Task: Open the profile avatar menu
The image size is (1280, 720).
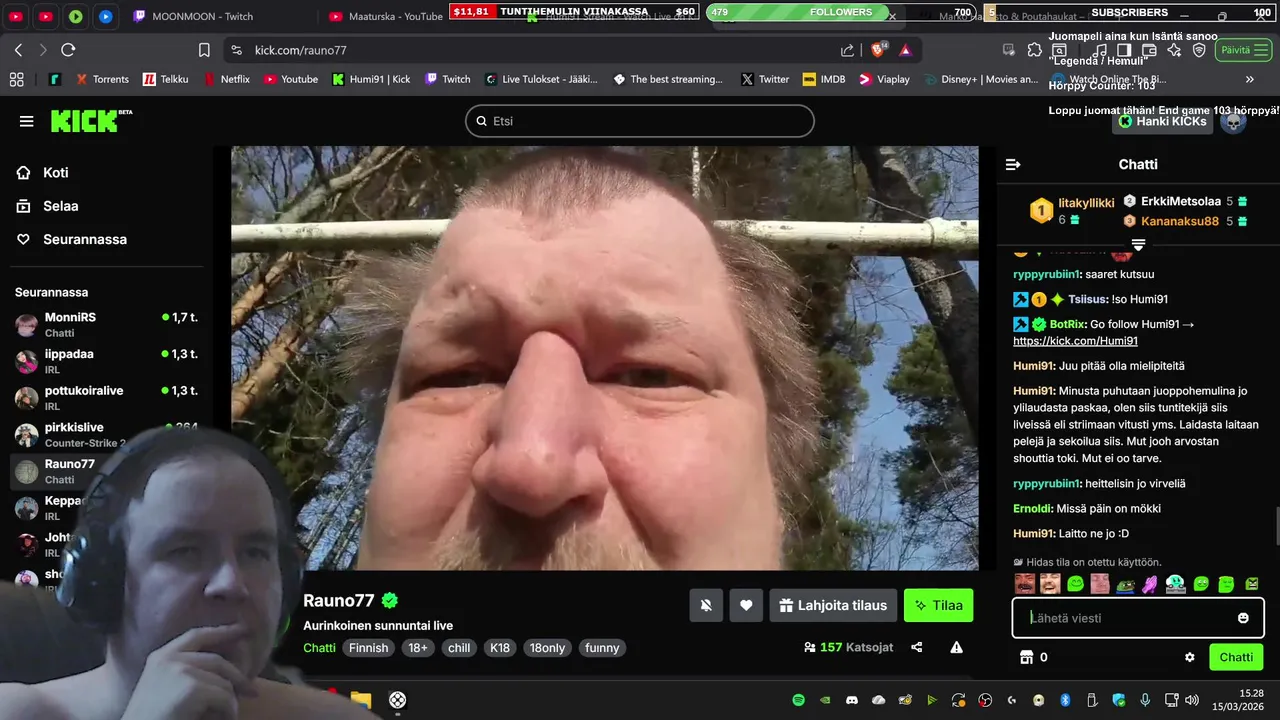Action: (1234, 121)
